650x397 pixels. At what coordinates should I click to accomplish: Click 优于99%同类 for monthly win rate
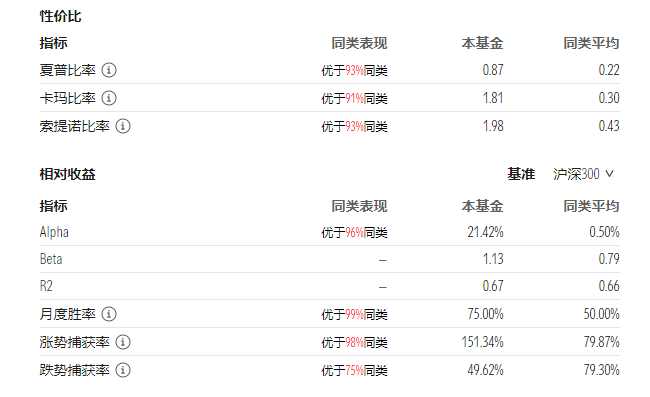(354, 315)
